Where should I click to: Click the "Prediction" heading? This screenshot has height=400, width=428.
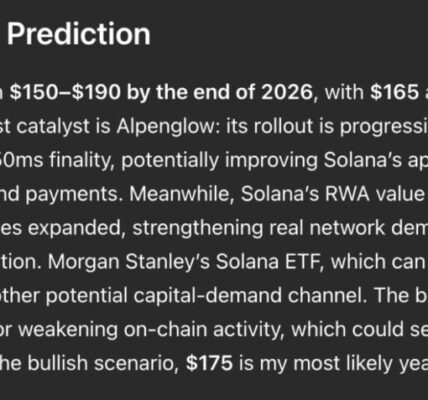tap(79, 34)
